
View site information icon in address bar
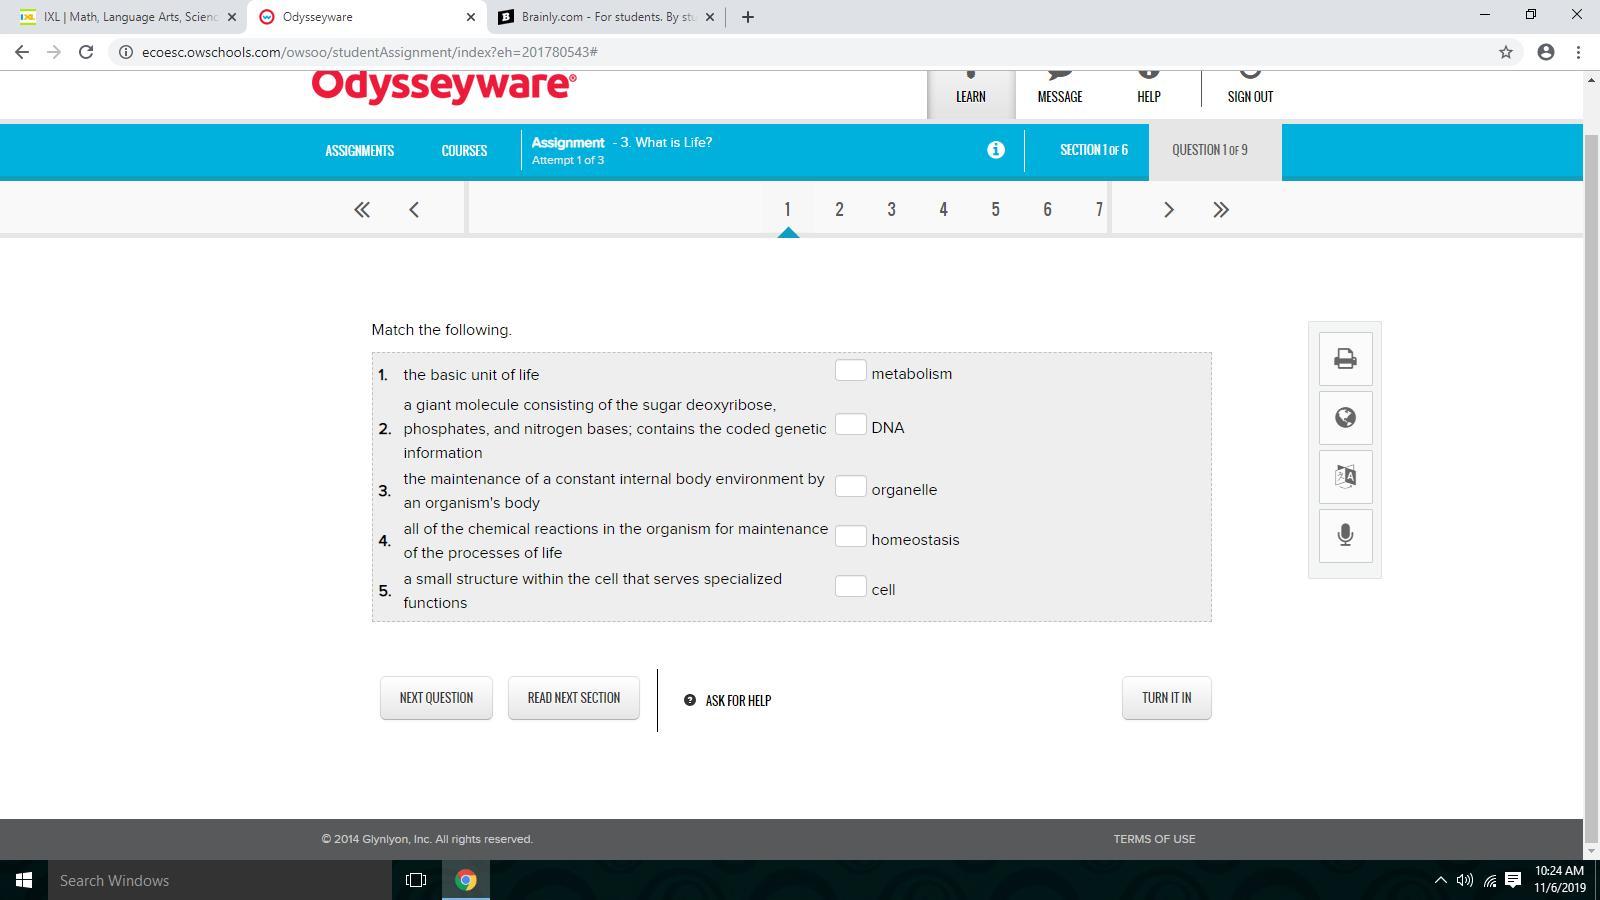126,52
